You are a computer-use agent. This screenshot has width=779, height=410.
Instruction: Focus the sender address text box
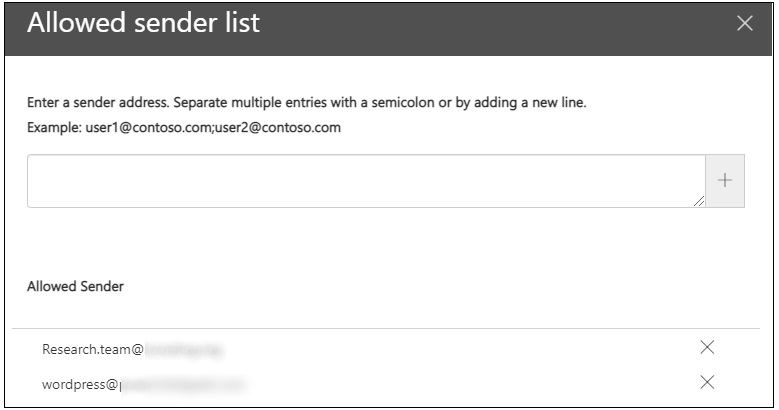pos(365,181)
